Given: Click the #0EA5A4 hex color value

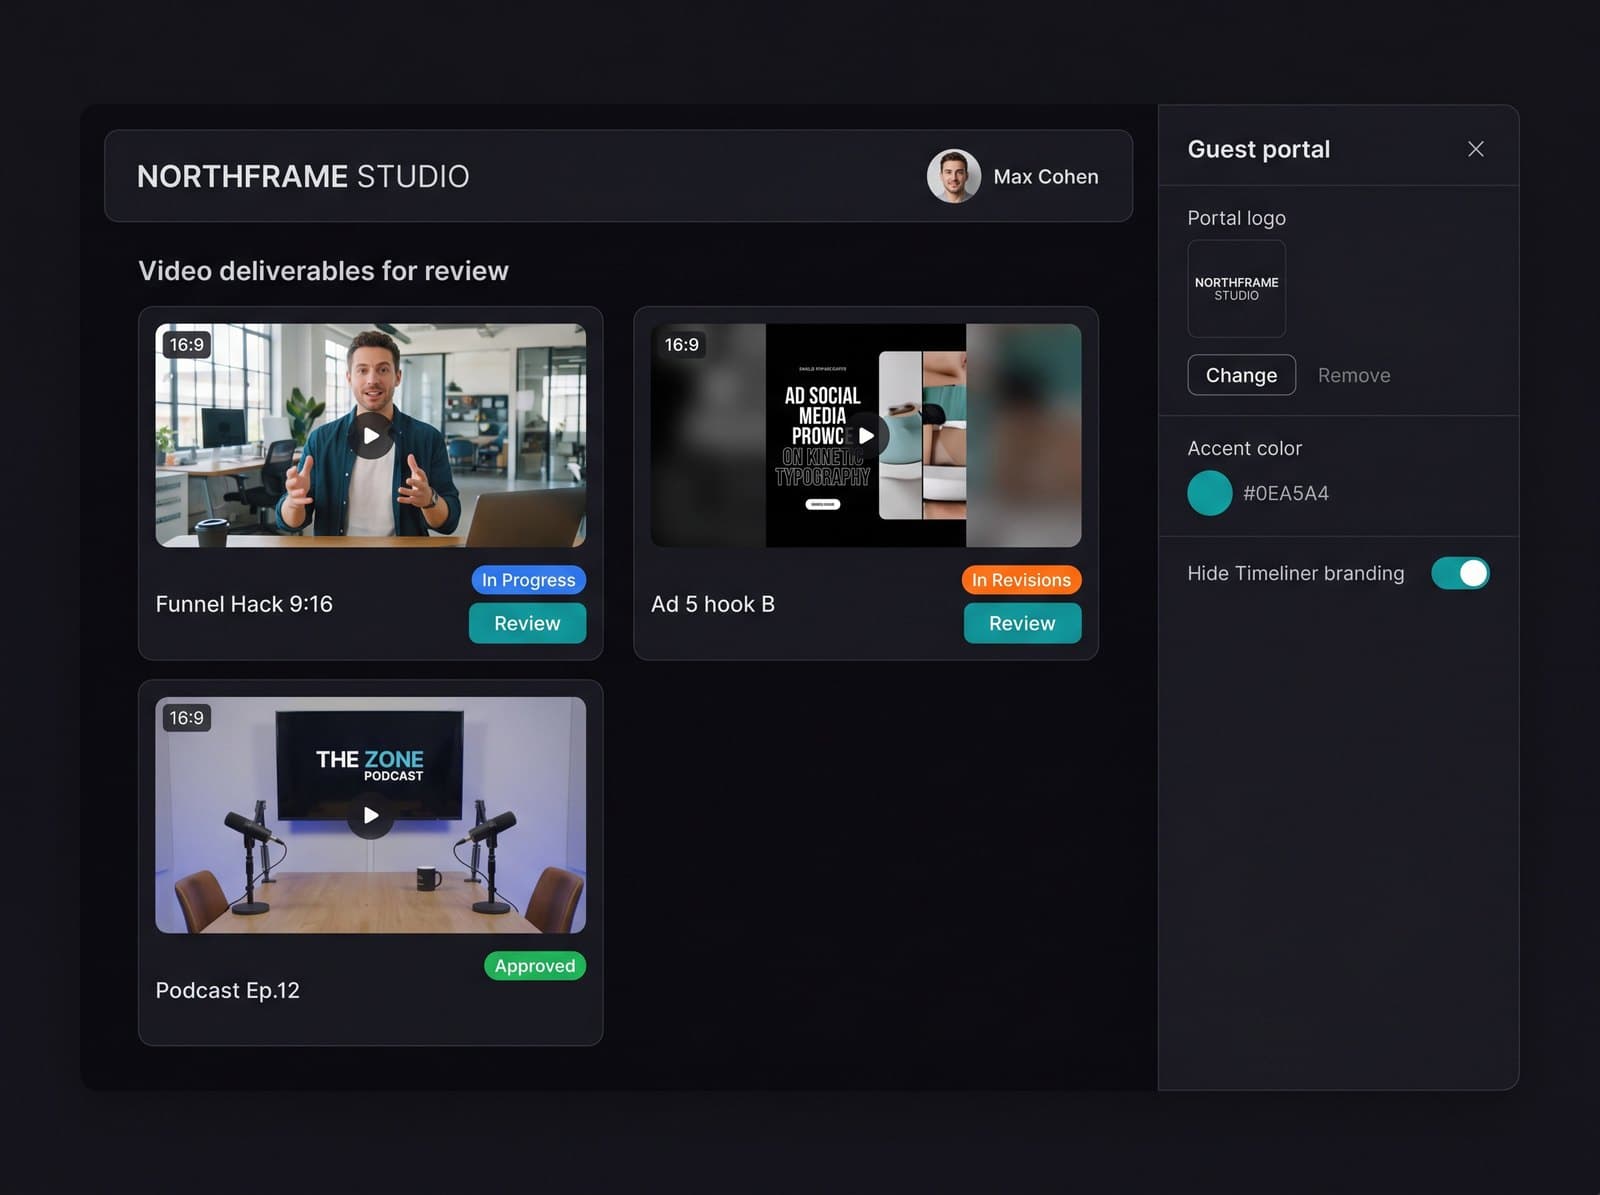Looking at the screenshot, I should 1285,493.
